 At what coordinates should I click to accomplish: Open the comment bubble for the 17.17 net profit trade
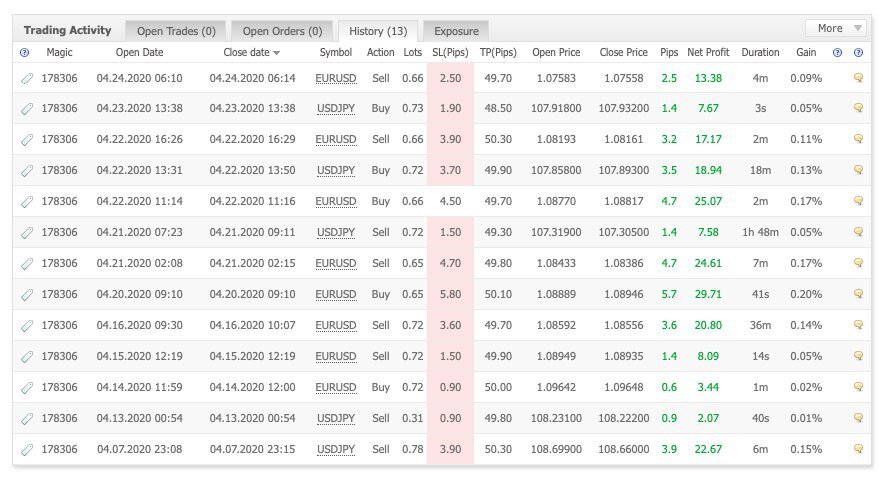coord(858,139)
